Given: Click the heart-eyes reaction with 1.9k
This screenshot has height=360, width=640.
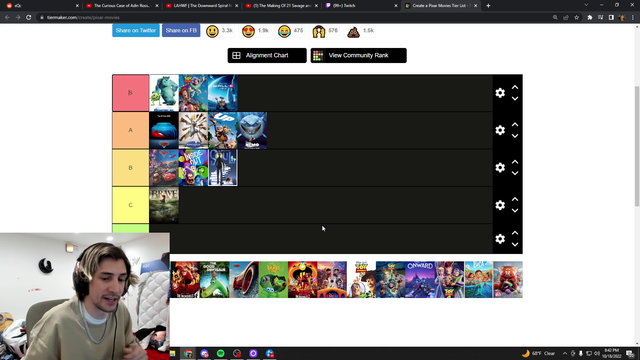Looking at the screenshot, I should click(248, 31).
